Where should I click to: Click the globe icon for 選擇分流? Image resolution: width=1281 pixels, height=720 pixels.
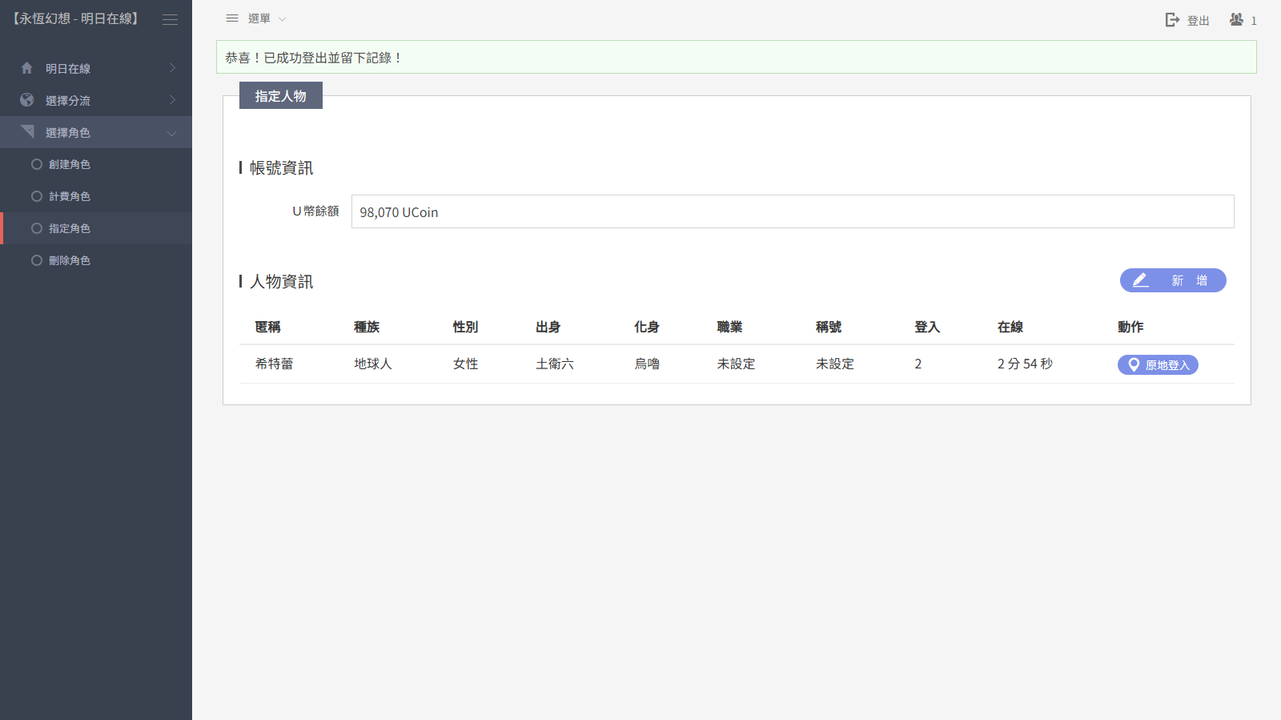coord(27,100)
